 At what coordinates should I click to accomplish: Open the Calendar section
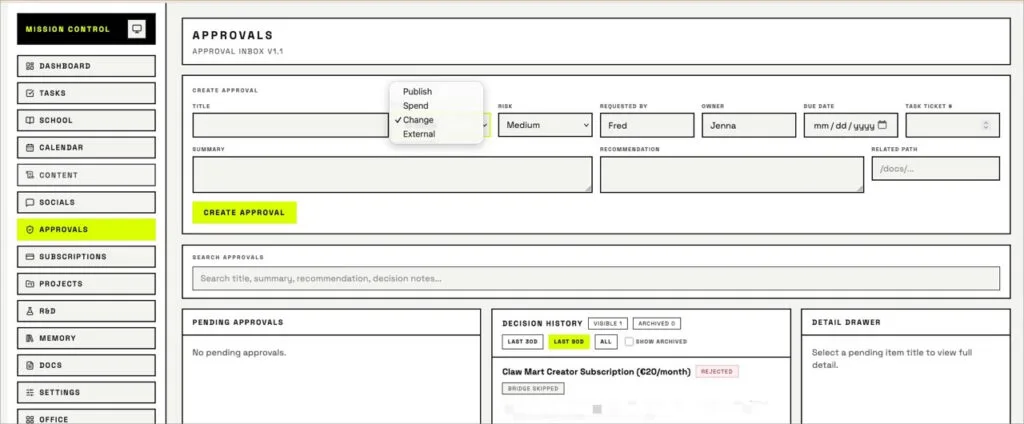click(86, 148)
